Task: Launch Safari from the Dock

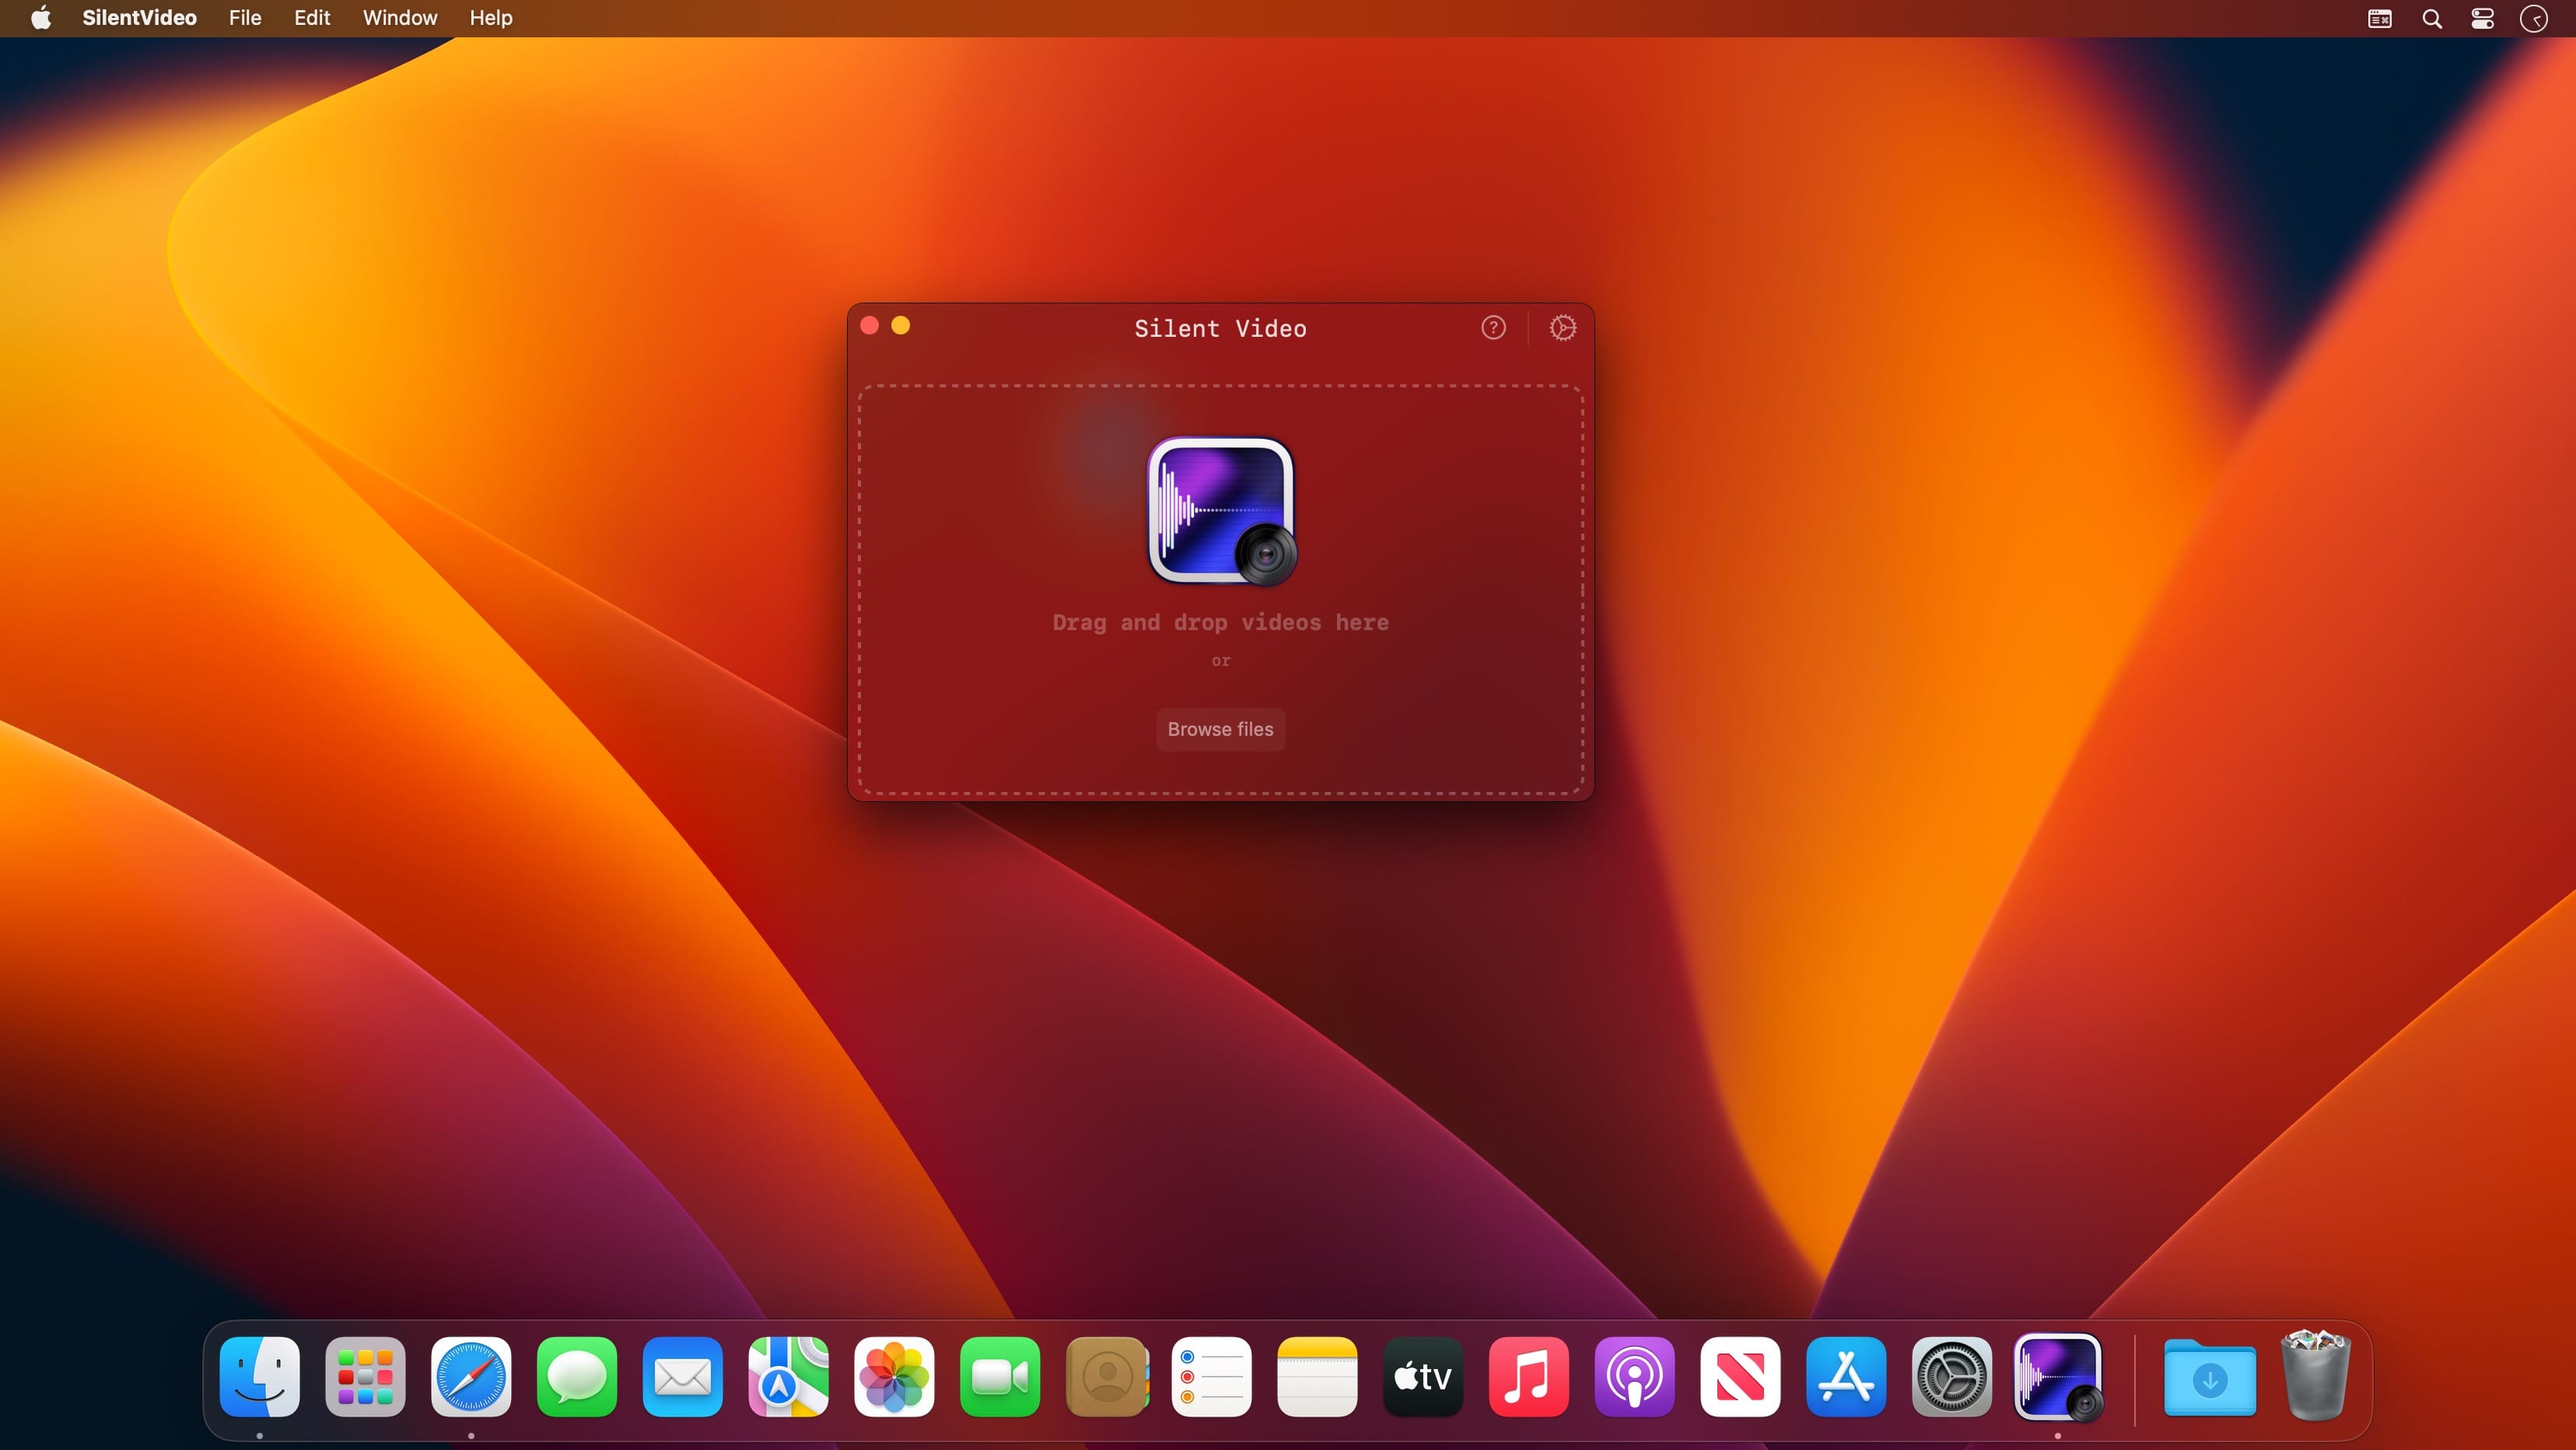Action: (471, 1377)
